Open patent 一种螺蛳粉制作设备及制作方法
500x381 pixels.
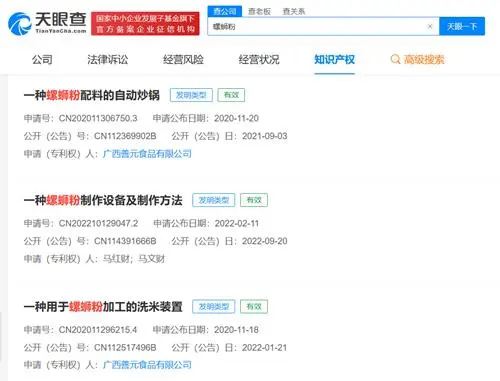103,200
